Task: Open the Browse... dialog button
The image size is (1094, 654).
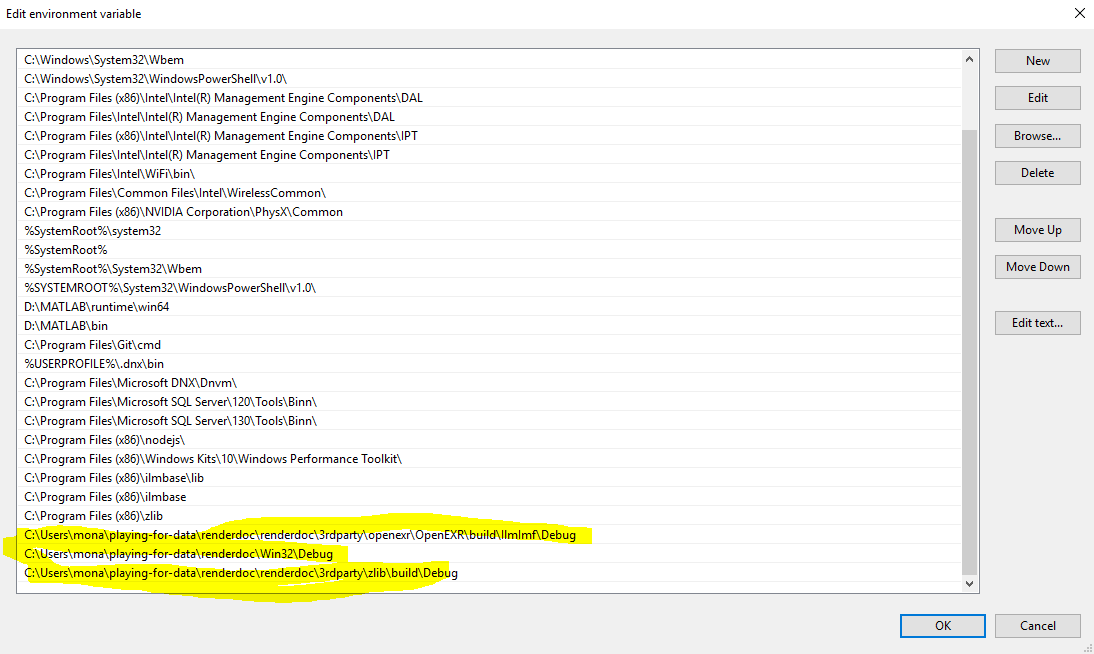Action: pyautogui.click(x=1037, y=136)
